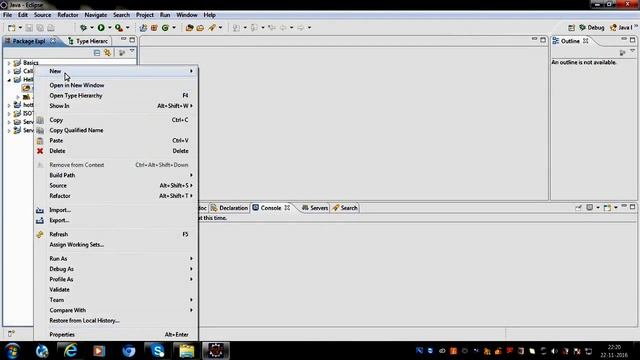Open the Debug As submenu
Image resolution: width=640 pixels, height=360 pixels.
[x=116, y=269]
